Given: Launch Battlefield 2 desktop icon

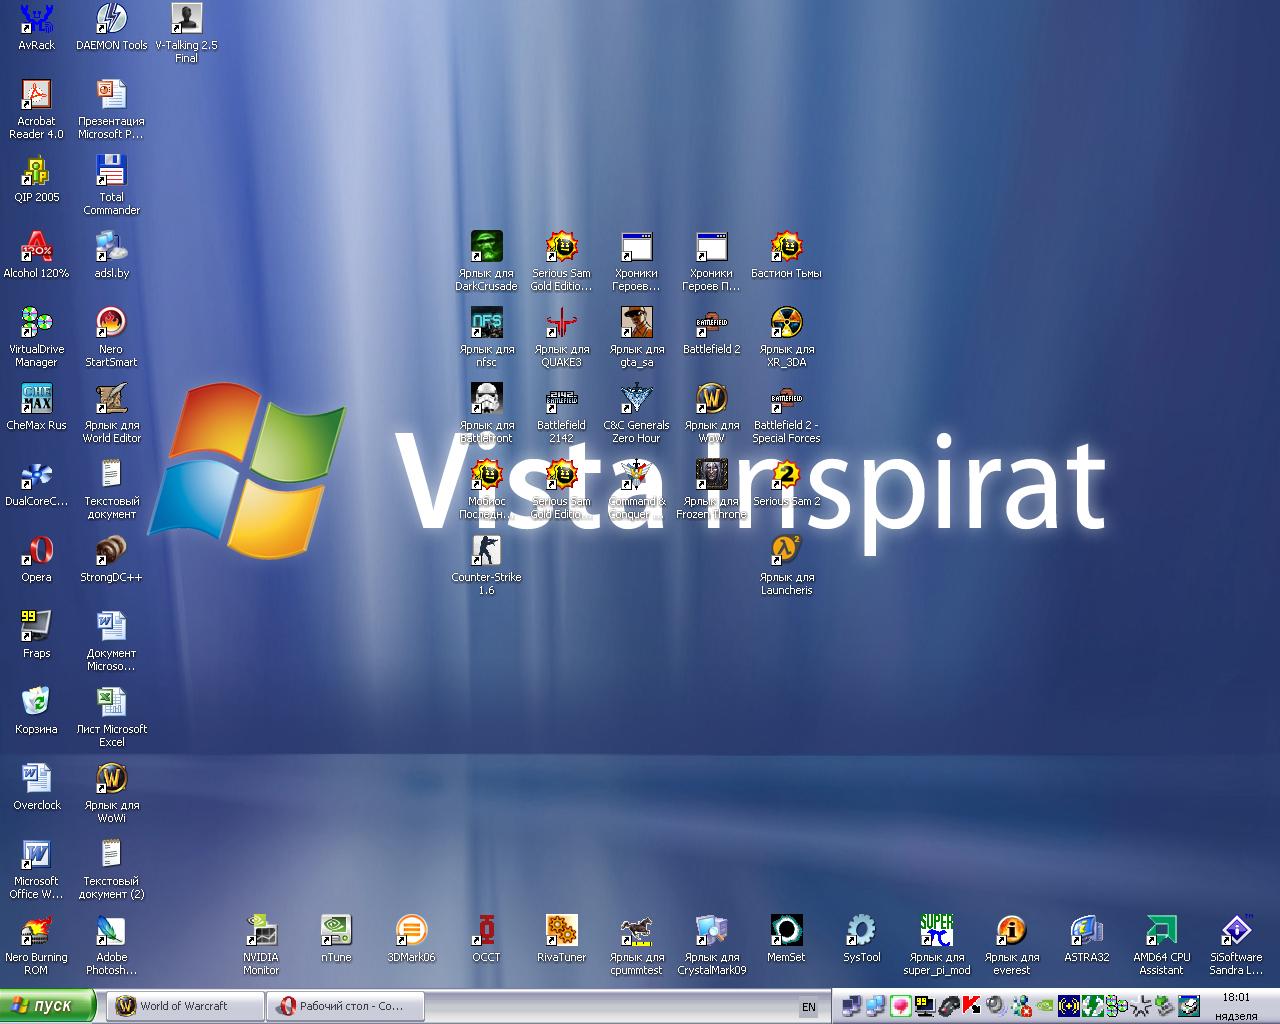Looking at the screenshot, I should click(x=711, y=322).
